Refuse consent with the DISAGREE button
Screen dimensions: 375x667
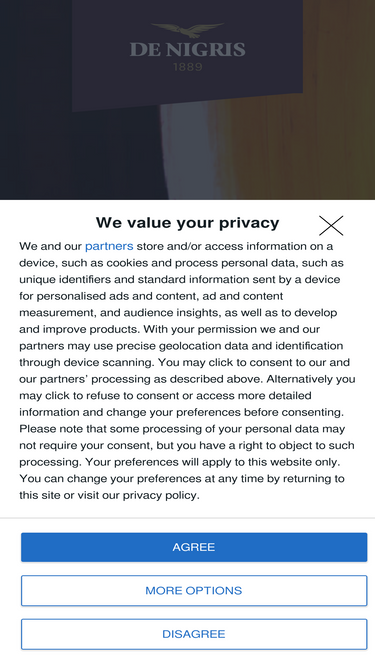(194, 634)
